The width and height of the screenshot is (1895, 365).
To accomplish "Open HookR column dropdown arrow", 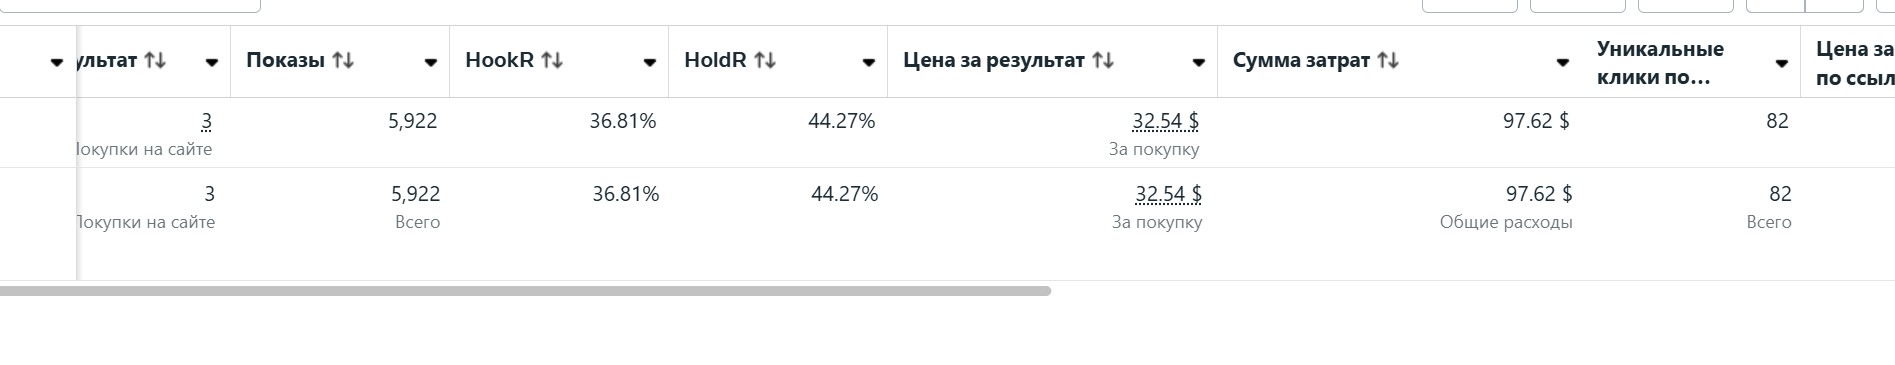I will click(650, 62).
